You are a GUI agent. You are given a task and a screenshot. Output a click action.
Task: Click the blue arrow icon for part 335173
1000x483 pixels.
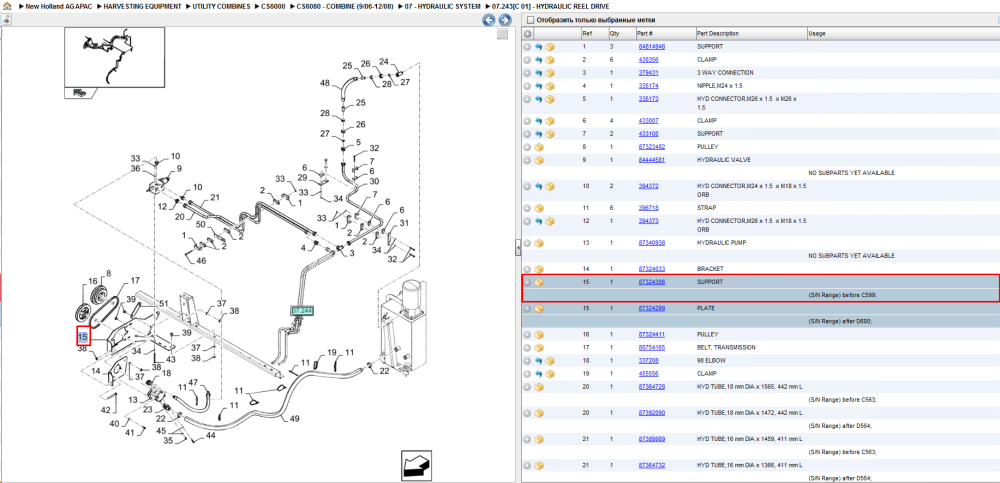coord(538,99)
